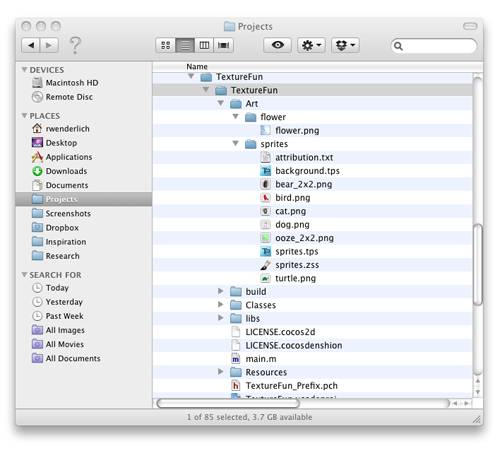The image size is (500, 451).
Task: Expand the Resources folder
Action: click(220, 371)
